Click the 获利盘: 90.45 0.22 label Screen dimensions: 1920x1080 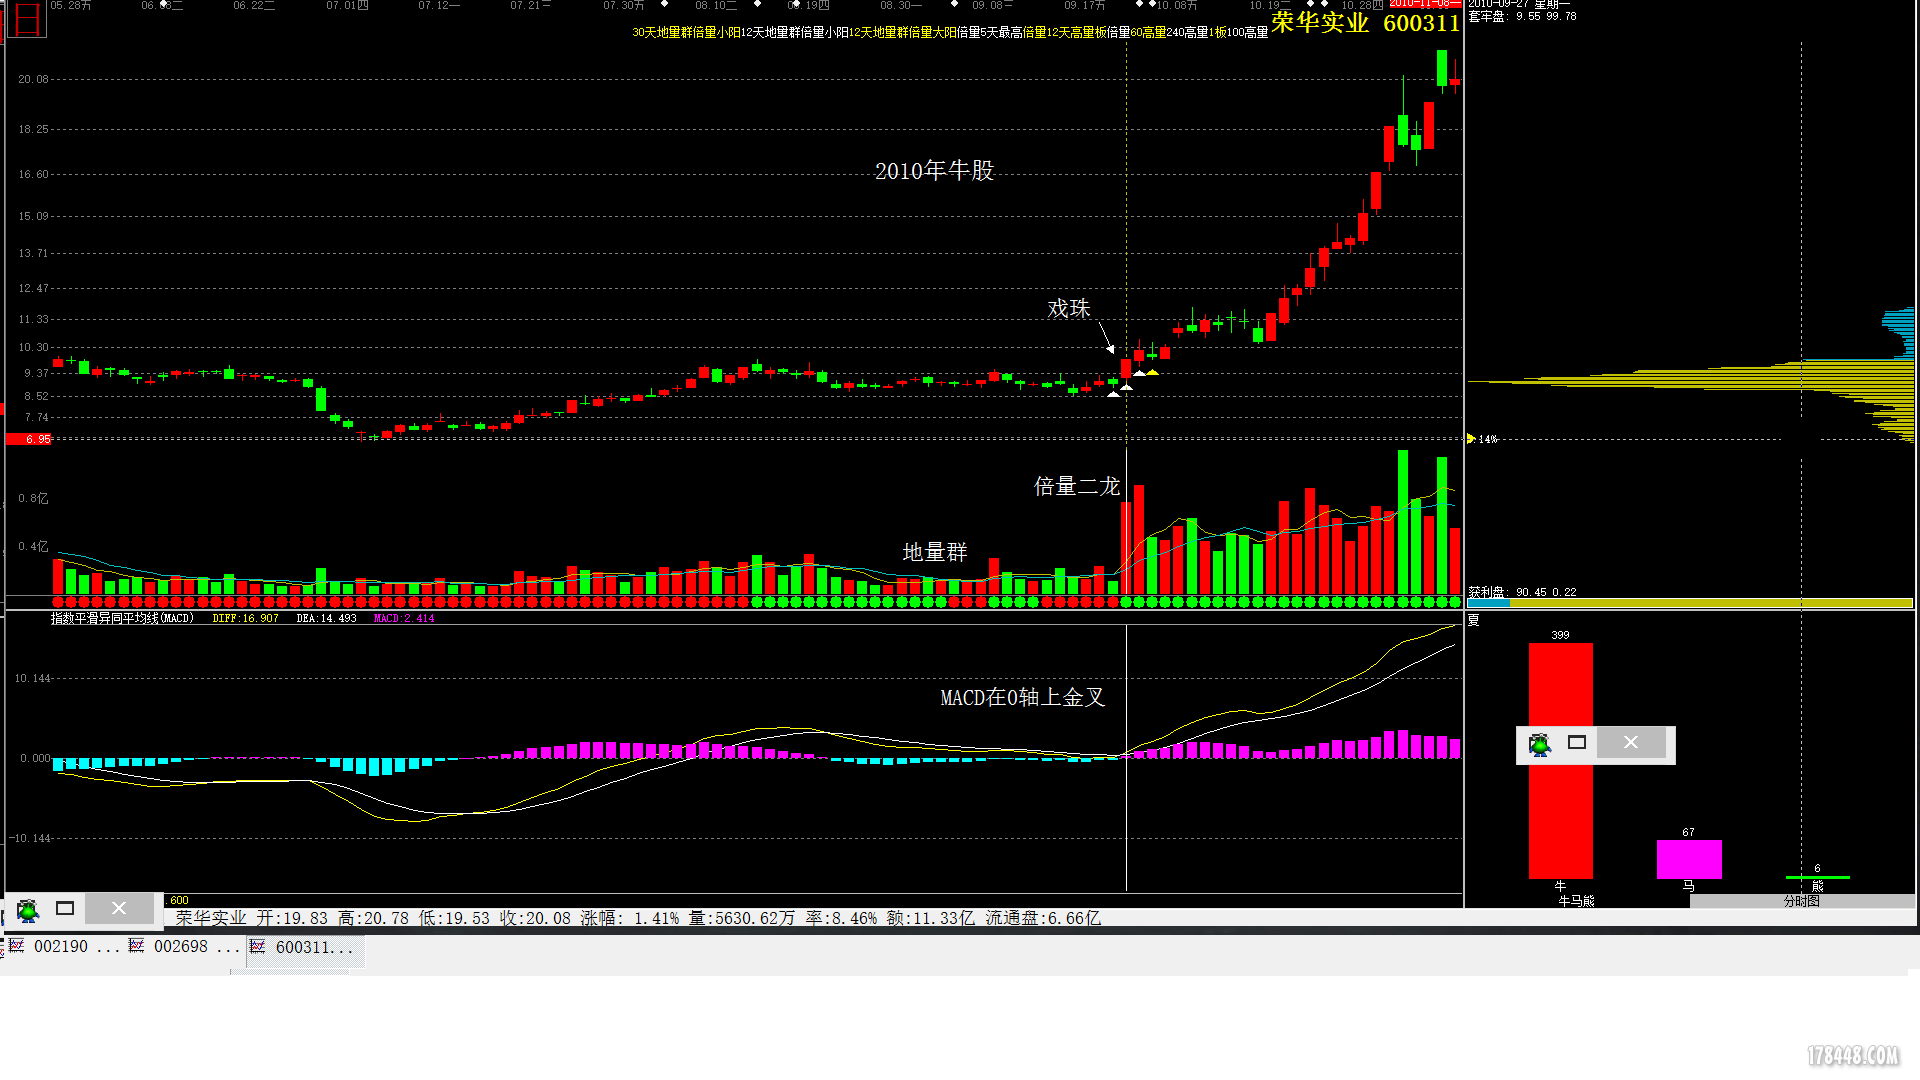coord(1522,592)
